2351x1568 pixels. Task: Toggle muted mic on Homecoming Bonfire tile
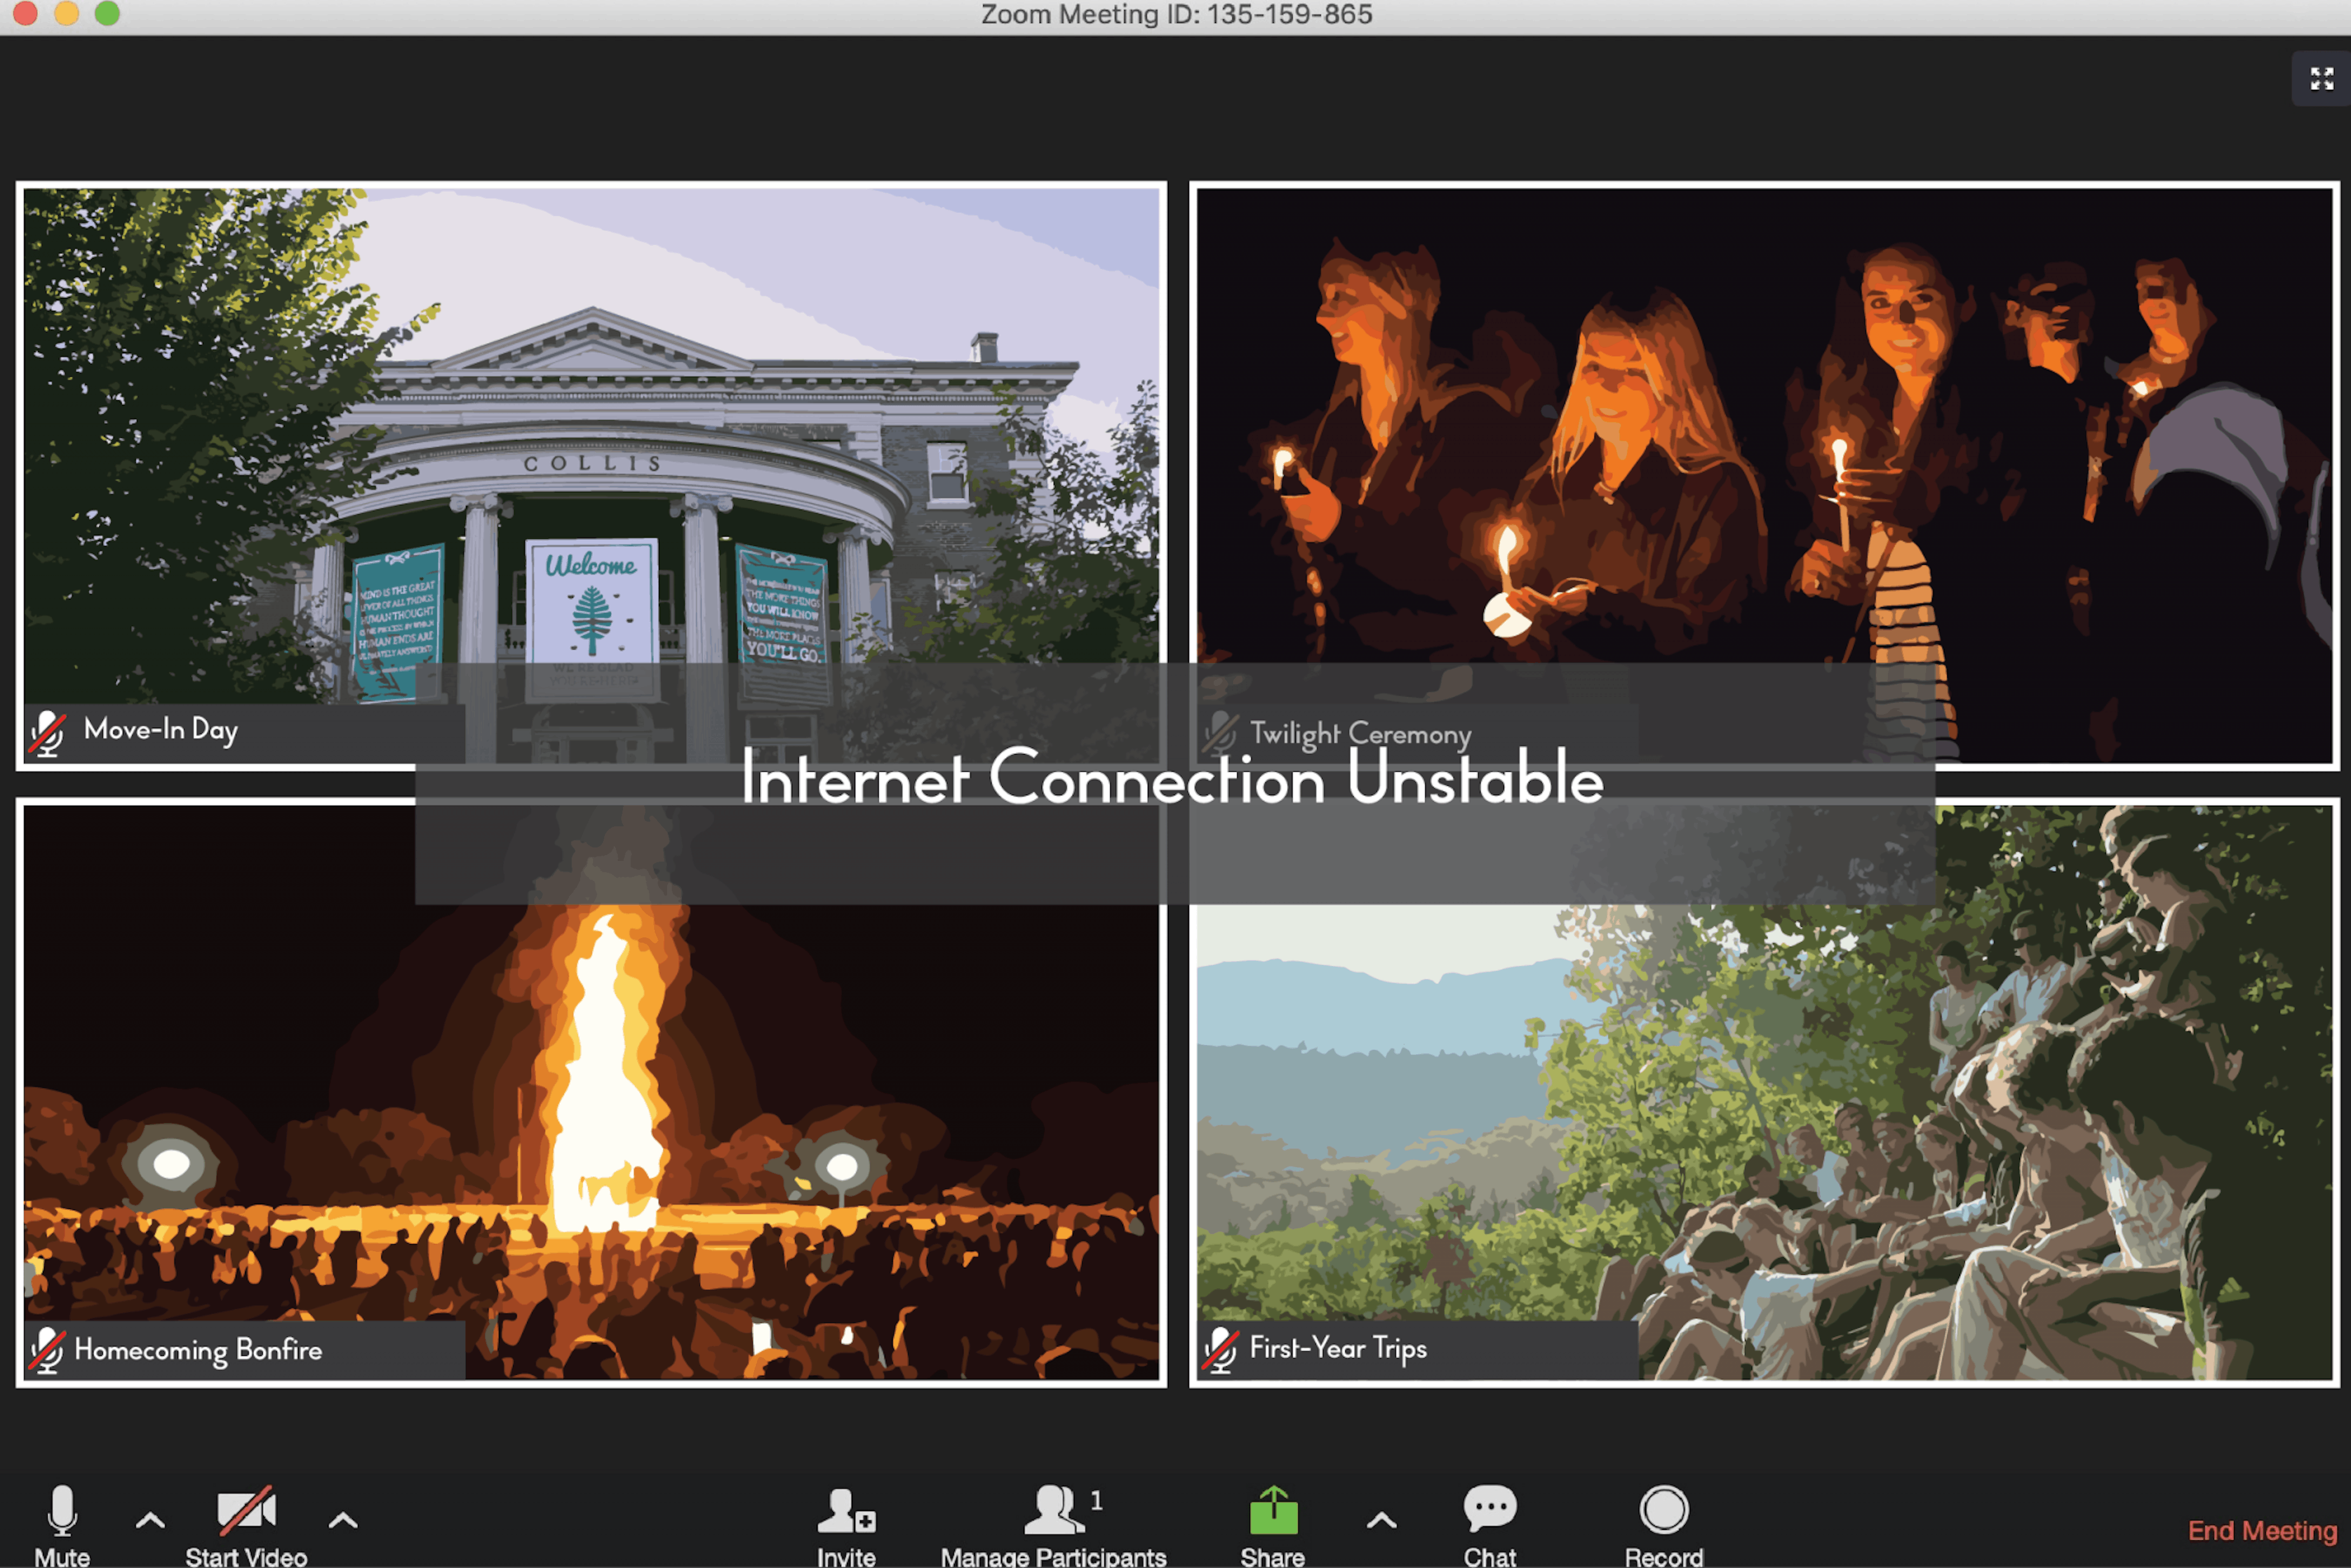[x=47, y=1351]
